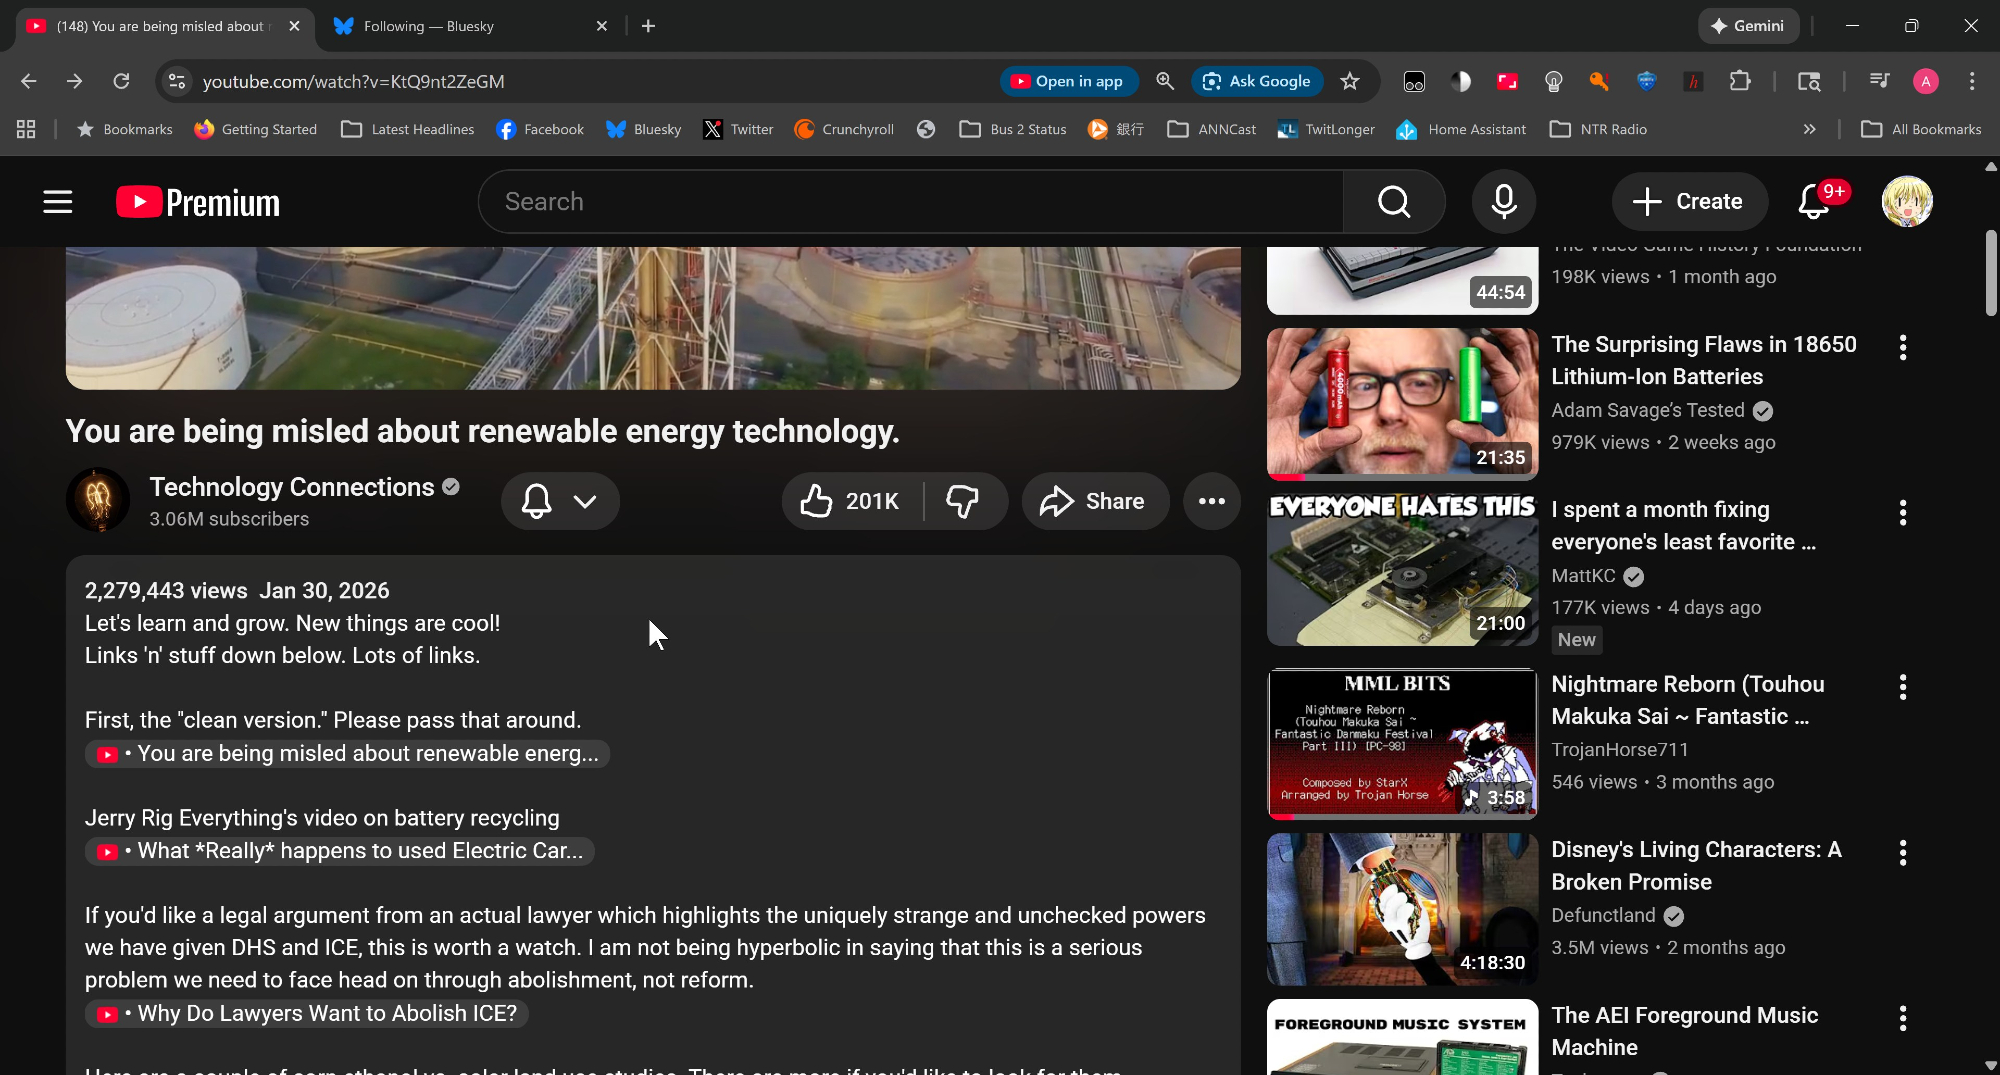Open YouTube notifications bell
The image size is (2000, 1075).
pos(1814,202)
